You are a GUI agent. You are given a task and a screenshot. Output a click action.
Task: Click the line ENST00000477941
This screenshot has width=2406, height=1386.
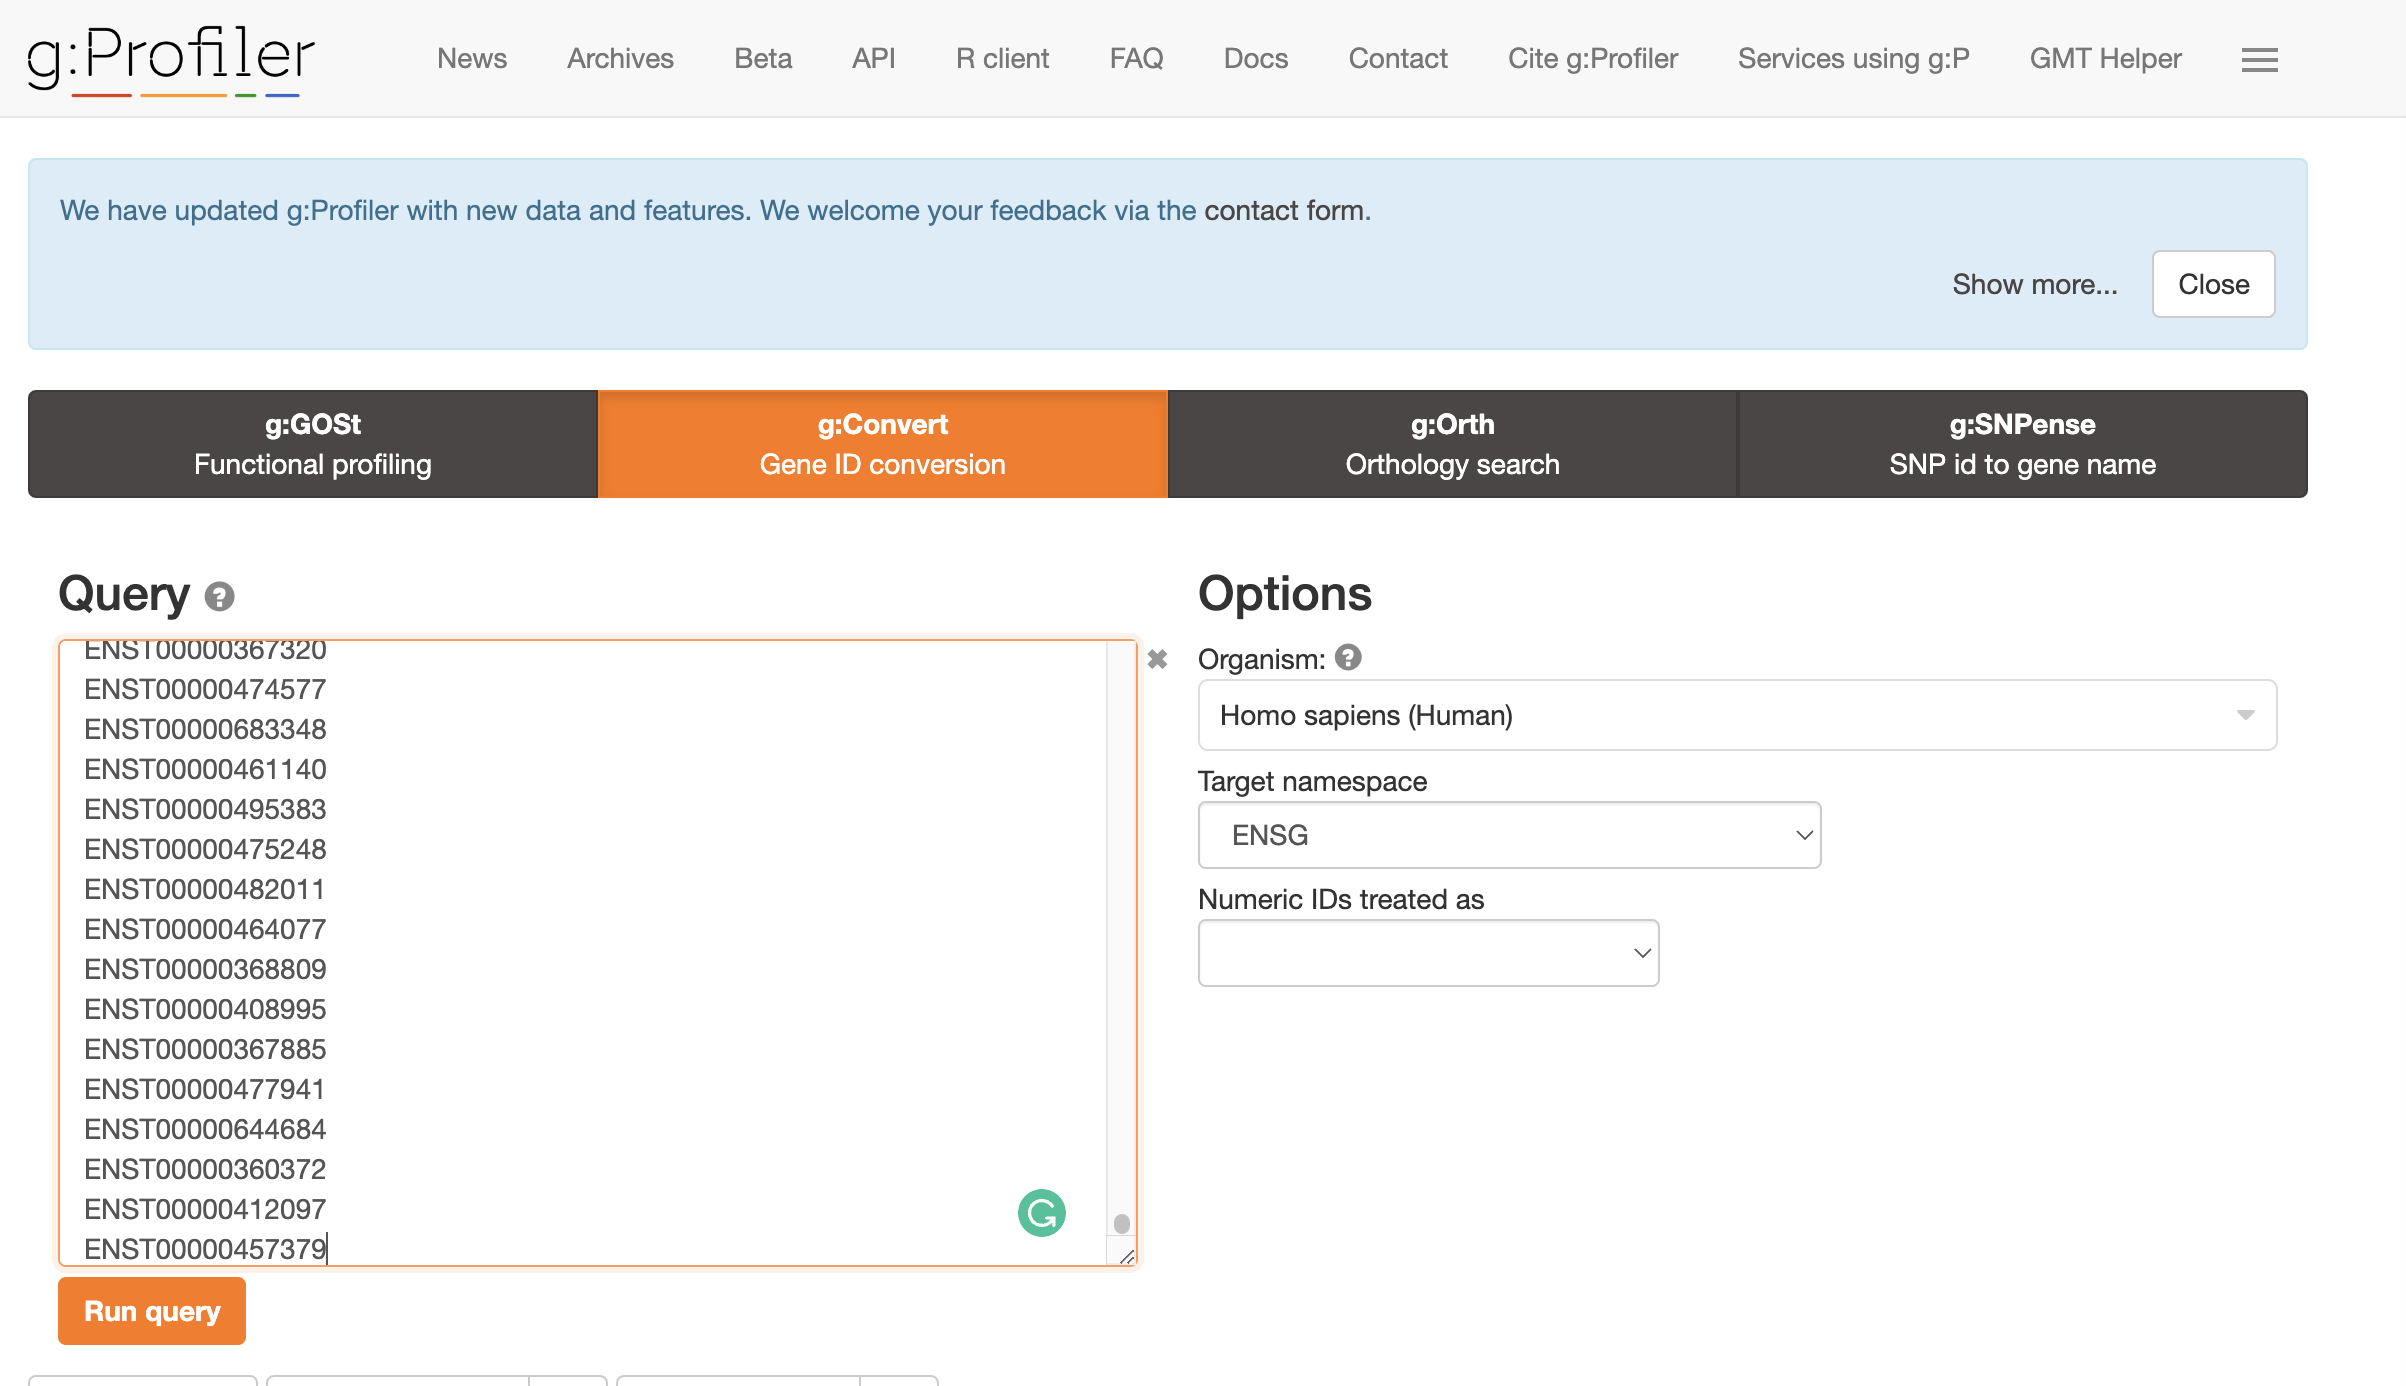point(205,1089)
